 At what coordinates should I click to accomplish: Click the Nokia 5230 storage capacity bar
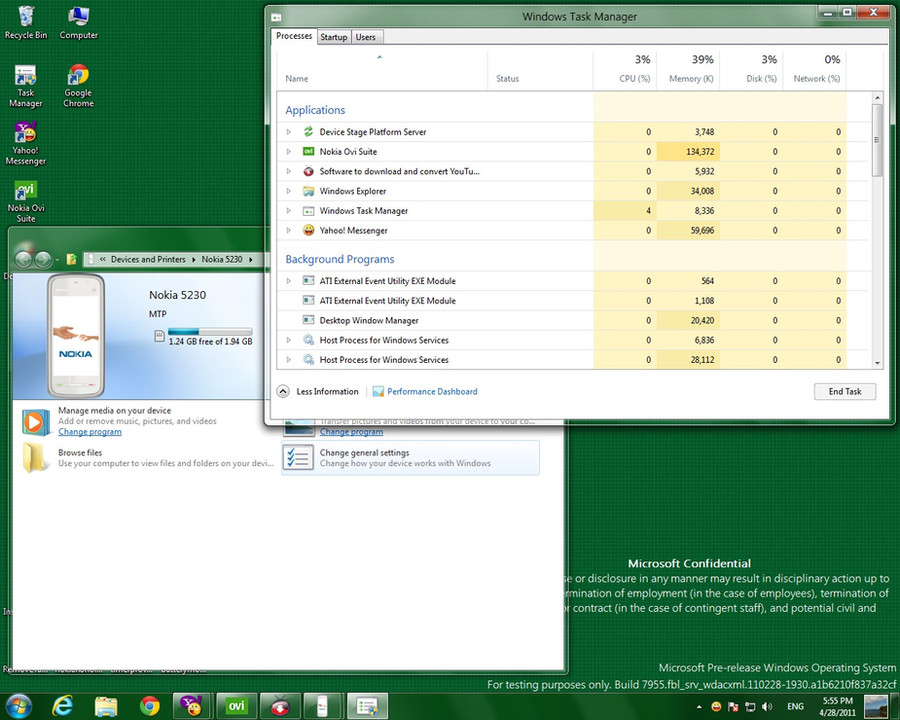click(210, 331)
